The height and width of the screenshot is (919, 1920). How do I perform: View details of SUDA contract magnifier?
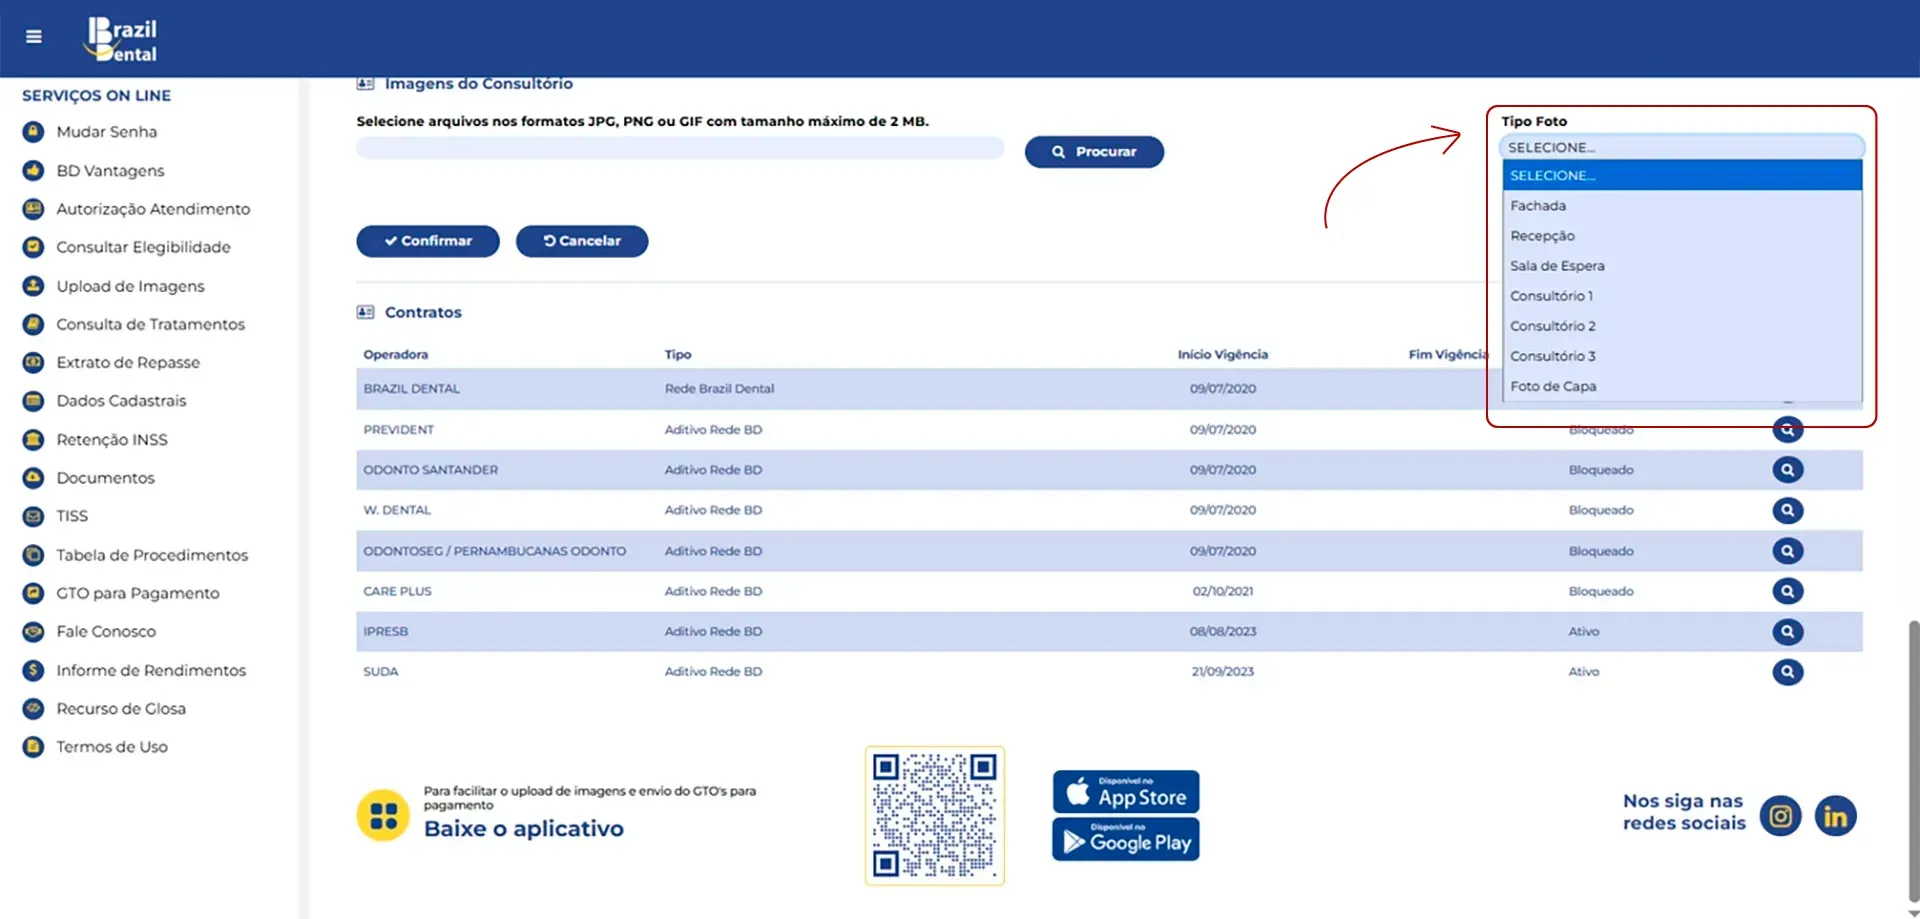pyautogui.click(x=1787, y=672)
